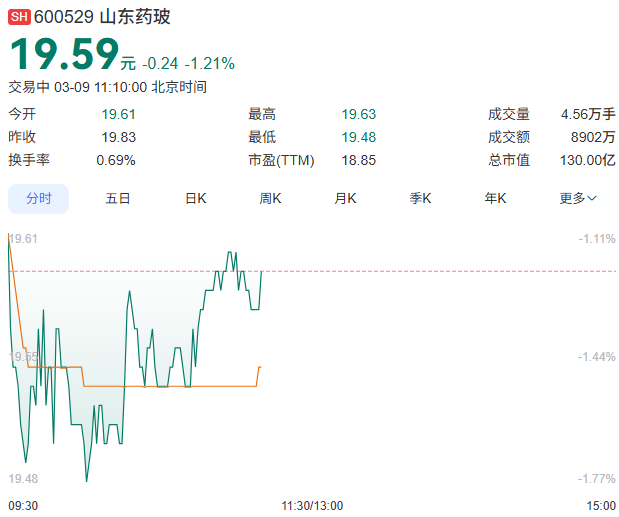Image resolution: width=619 pixels, height=517 pixels.
Task: Switch to the 五日 five-day tab
Action: [118, 198]
